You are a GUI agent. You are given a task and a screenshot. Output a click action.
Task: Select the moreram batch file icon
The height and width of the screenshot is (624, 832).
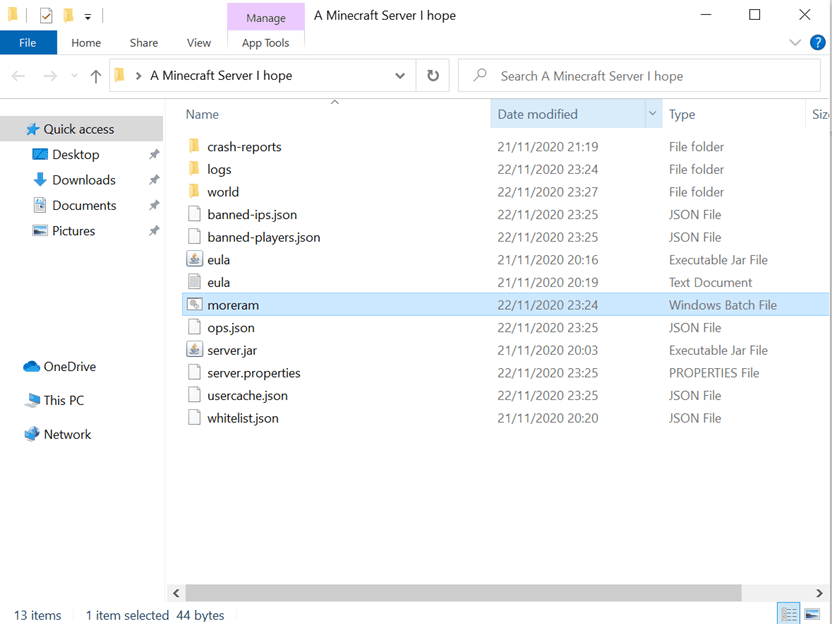[x=195, y=305]
